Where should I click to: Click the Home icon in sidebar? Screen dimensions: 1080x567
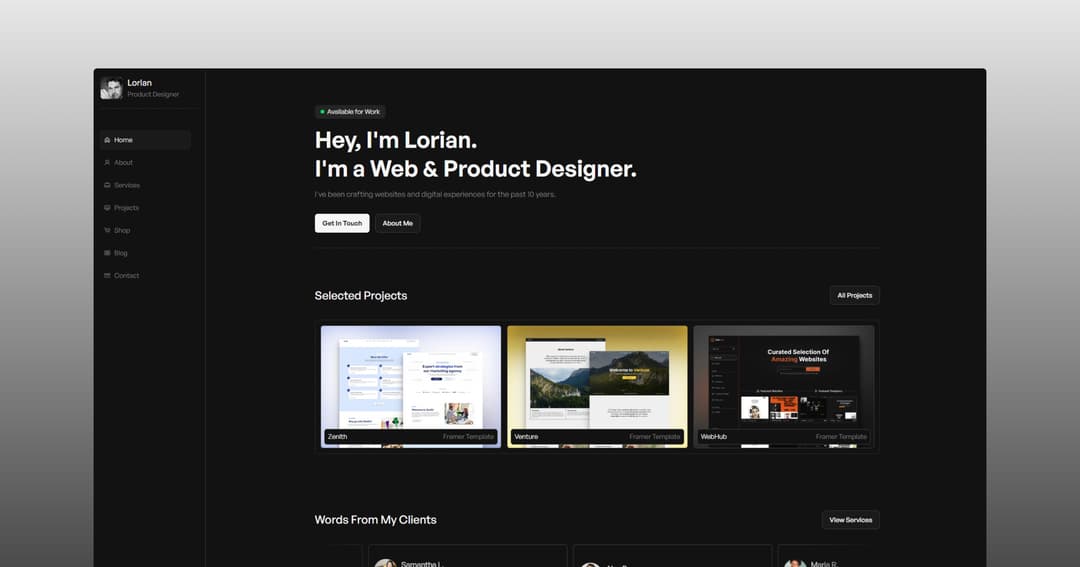[x=107, y=140]
